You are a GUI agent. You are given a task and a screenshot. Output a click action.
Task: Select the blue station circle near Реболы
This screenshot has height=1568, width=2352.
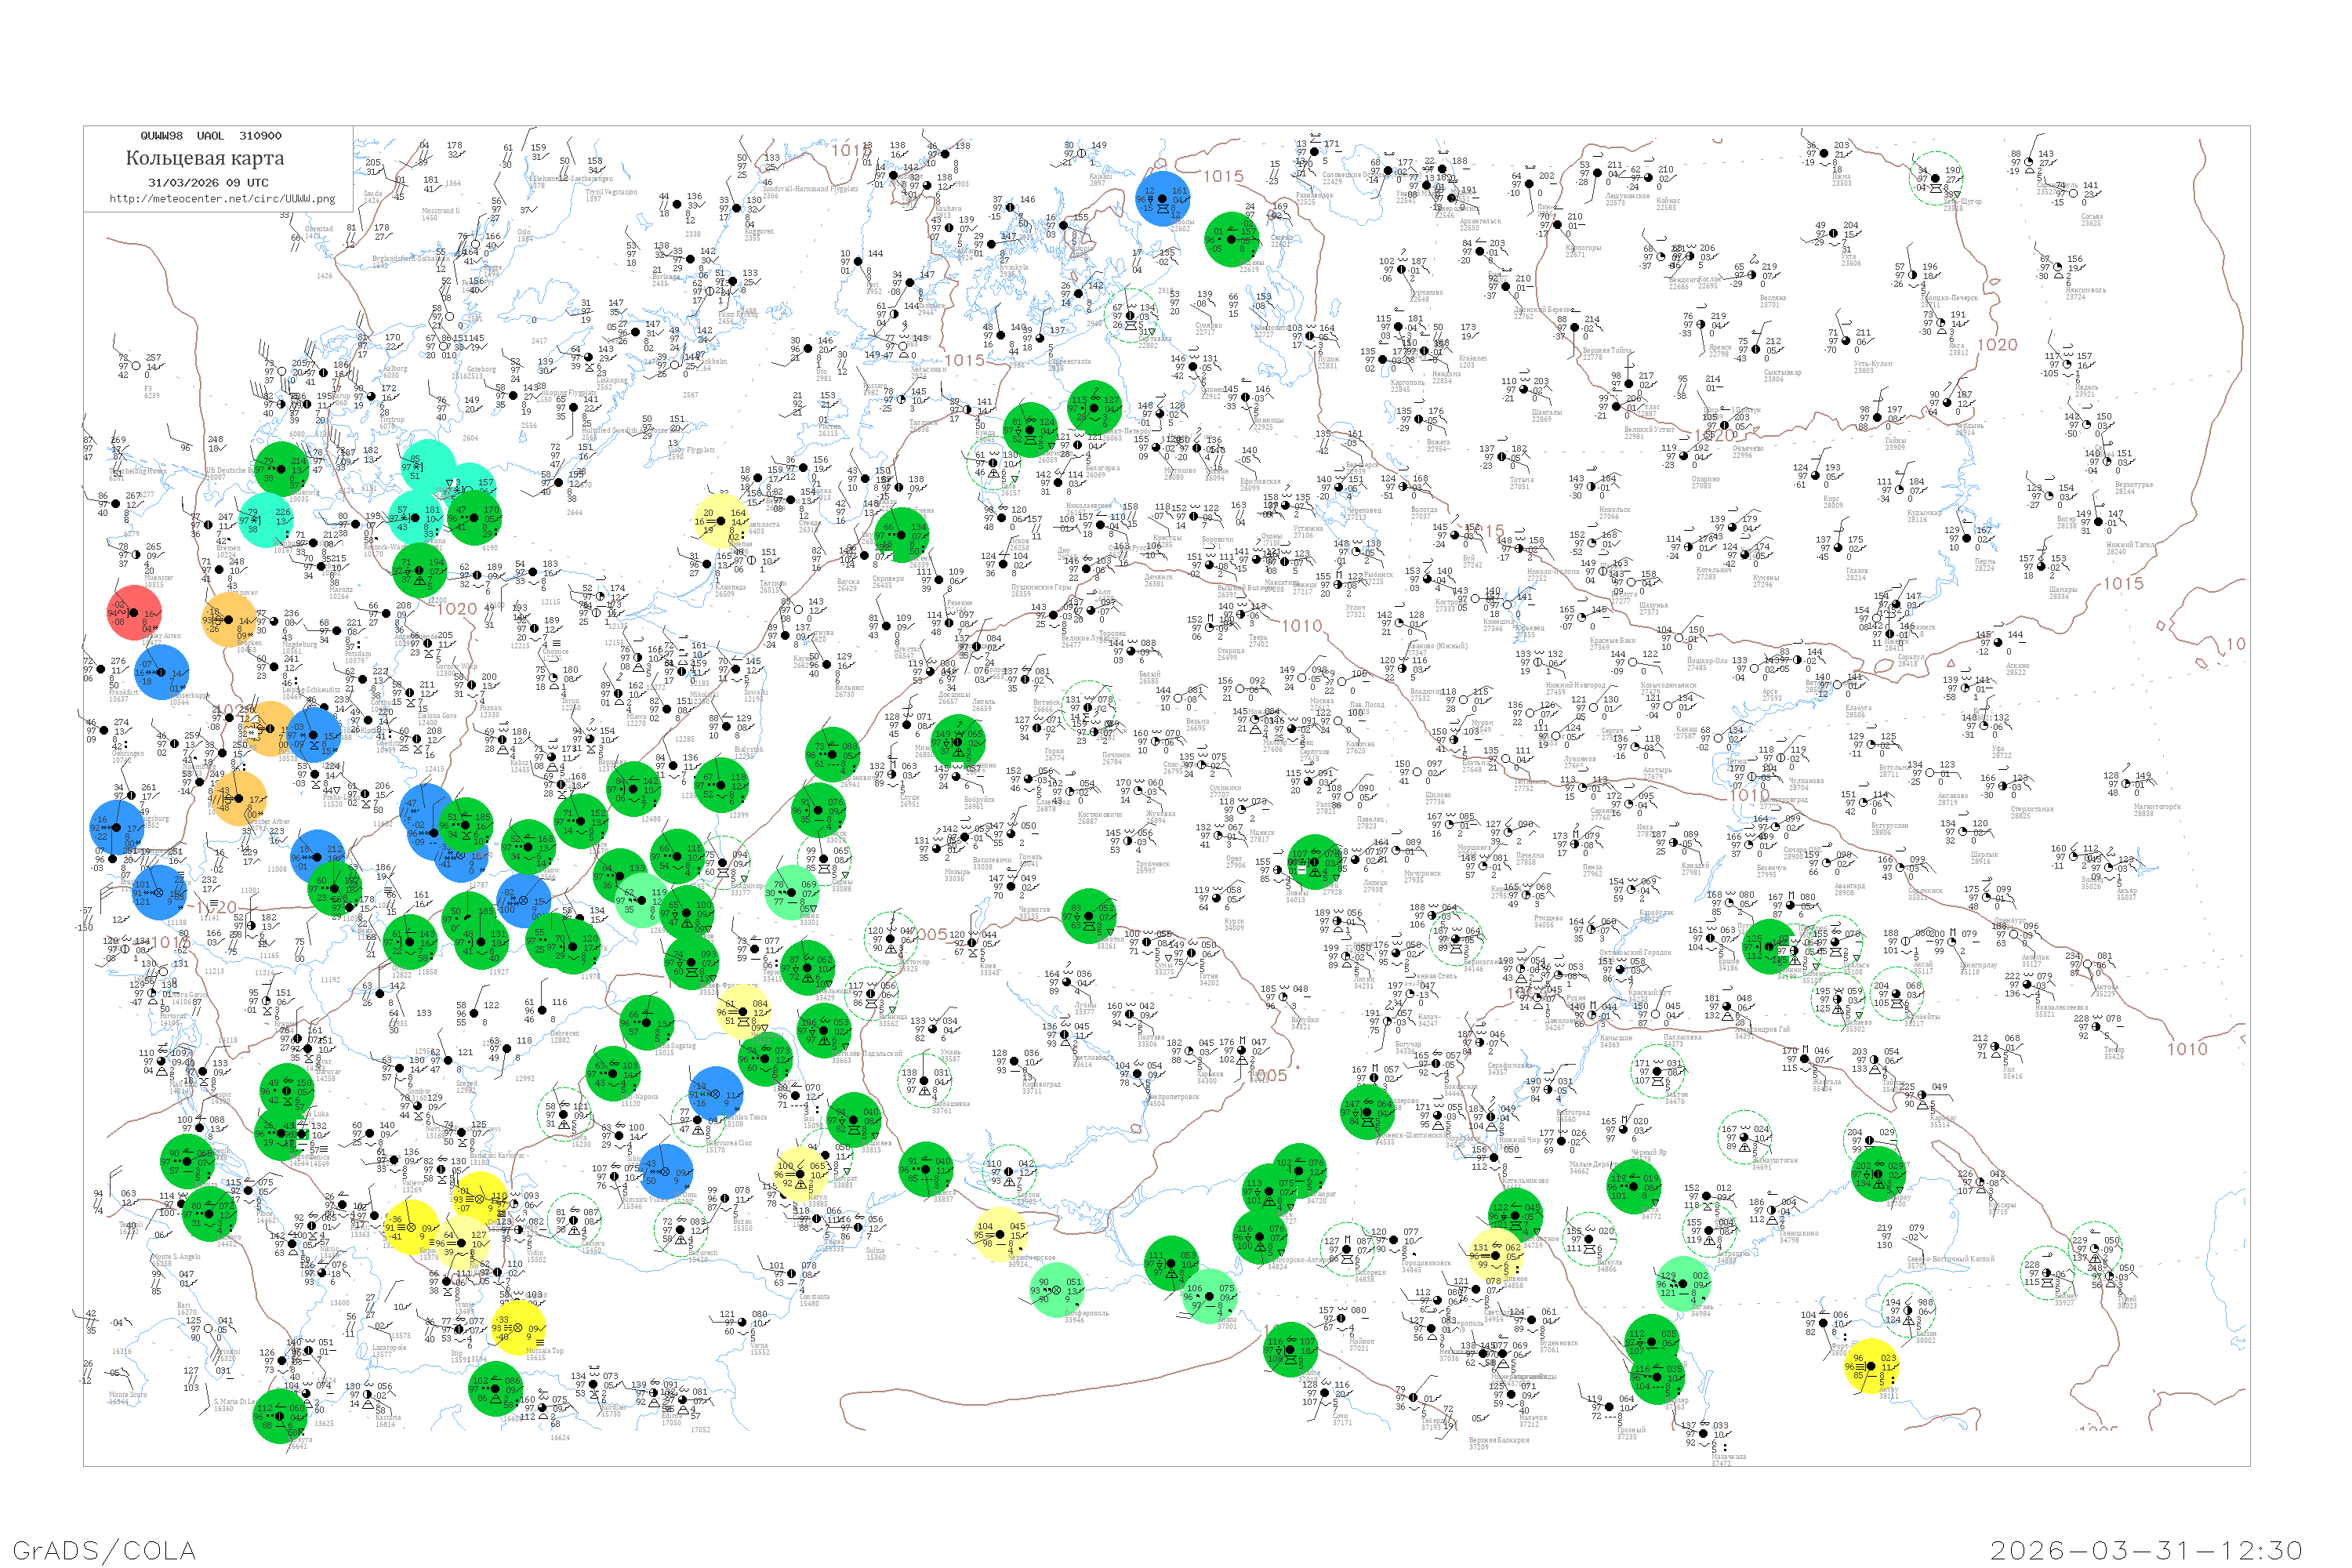[1164, 198]
